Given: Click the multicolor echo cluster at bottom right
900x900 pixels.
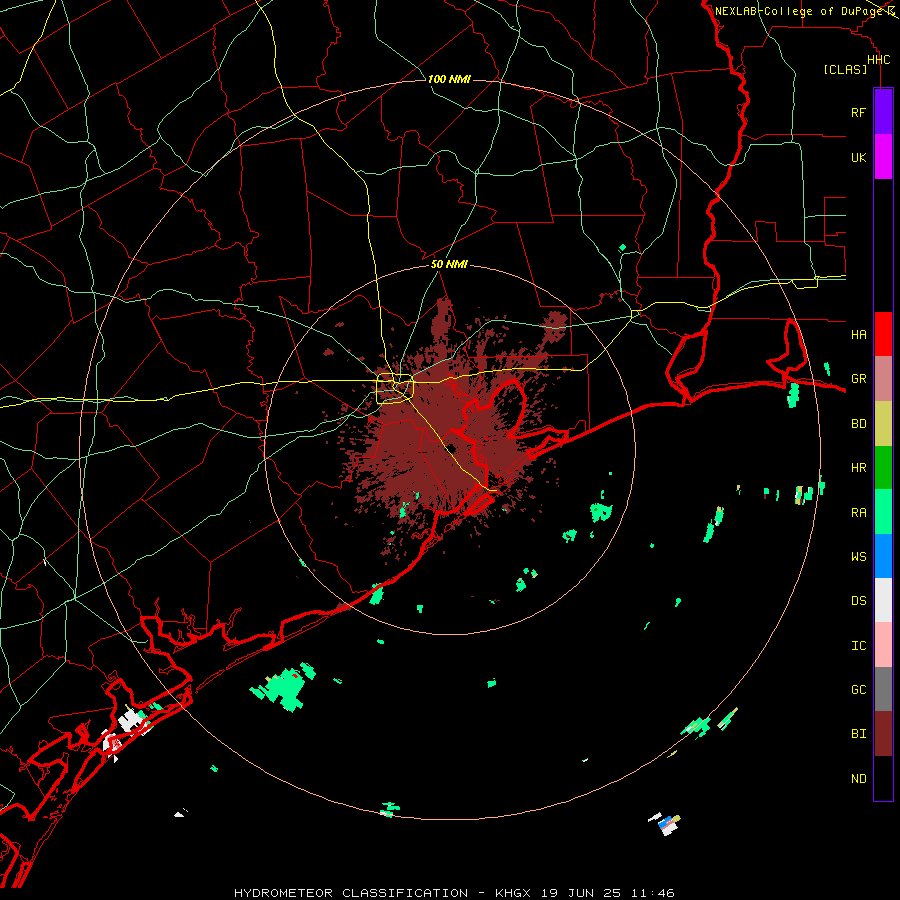Looking at the screenshot, I should 665,824.
